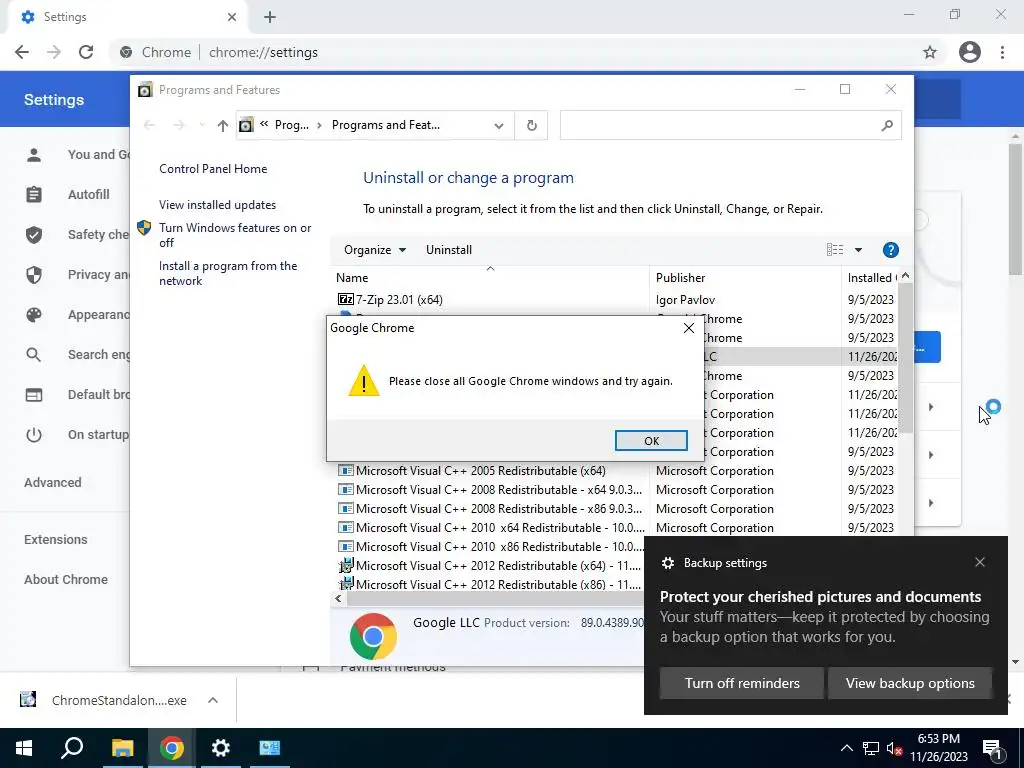The height and width of the screenshot is (768, 1024).
Task: Open Search engine sidebar item
Action: click(x=98, y=355)
